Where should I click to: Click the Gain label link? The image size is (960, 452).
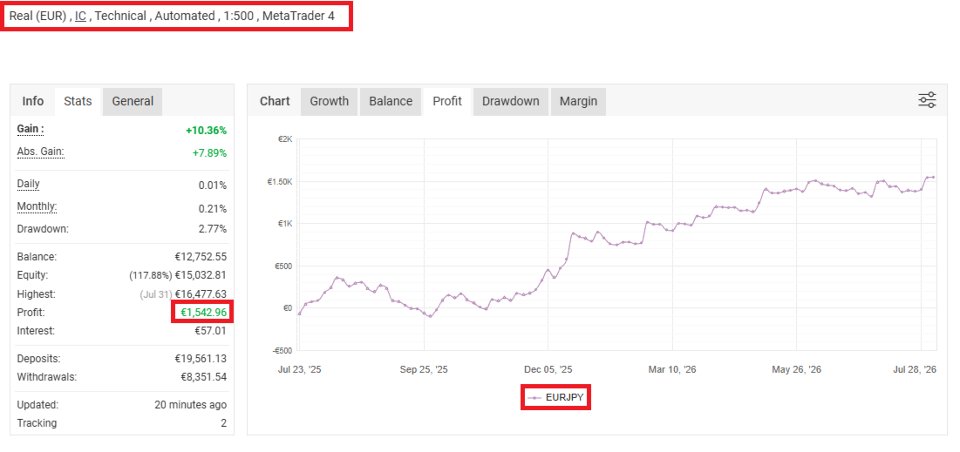30,129
